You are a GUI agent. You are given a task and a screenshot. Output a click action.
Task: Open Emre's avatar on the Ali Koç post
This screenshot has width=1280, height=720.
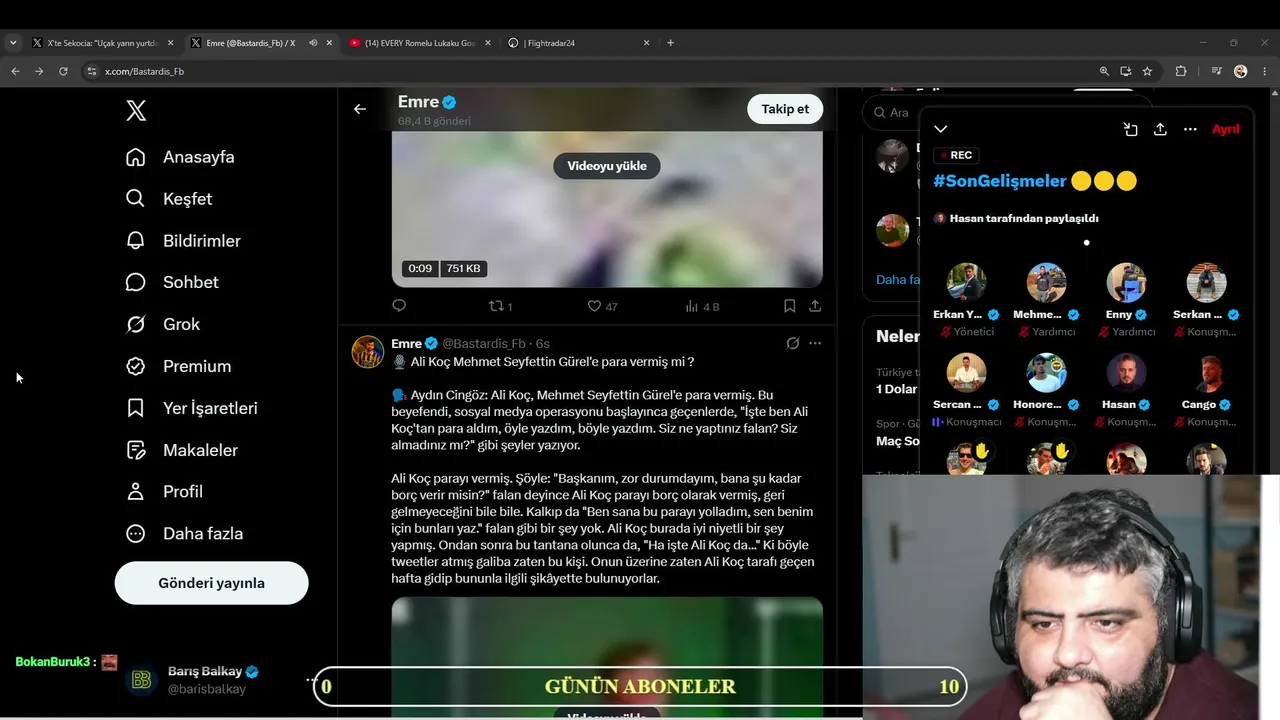(368, 352)
